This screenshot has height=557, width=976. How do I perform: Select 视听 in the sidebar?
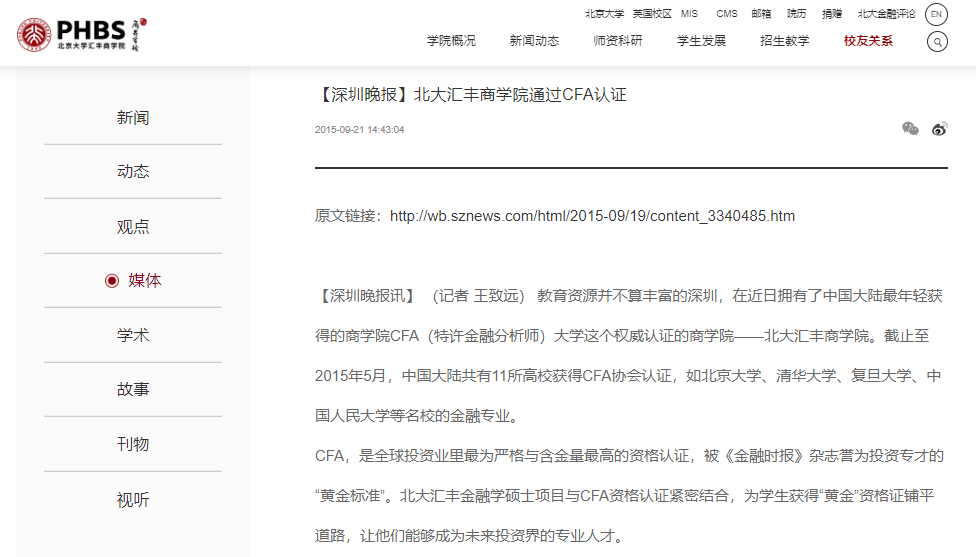click(x=133, y=500)
